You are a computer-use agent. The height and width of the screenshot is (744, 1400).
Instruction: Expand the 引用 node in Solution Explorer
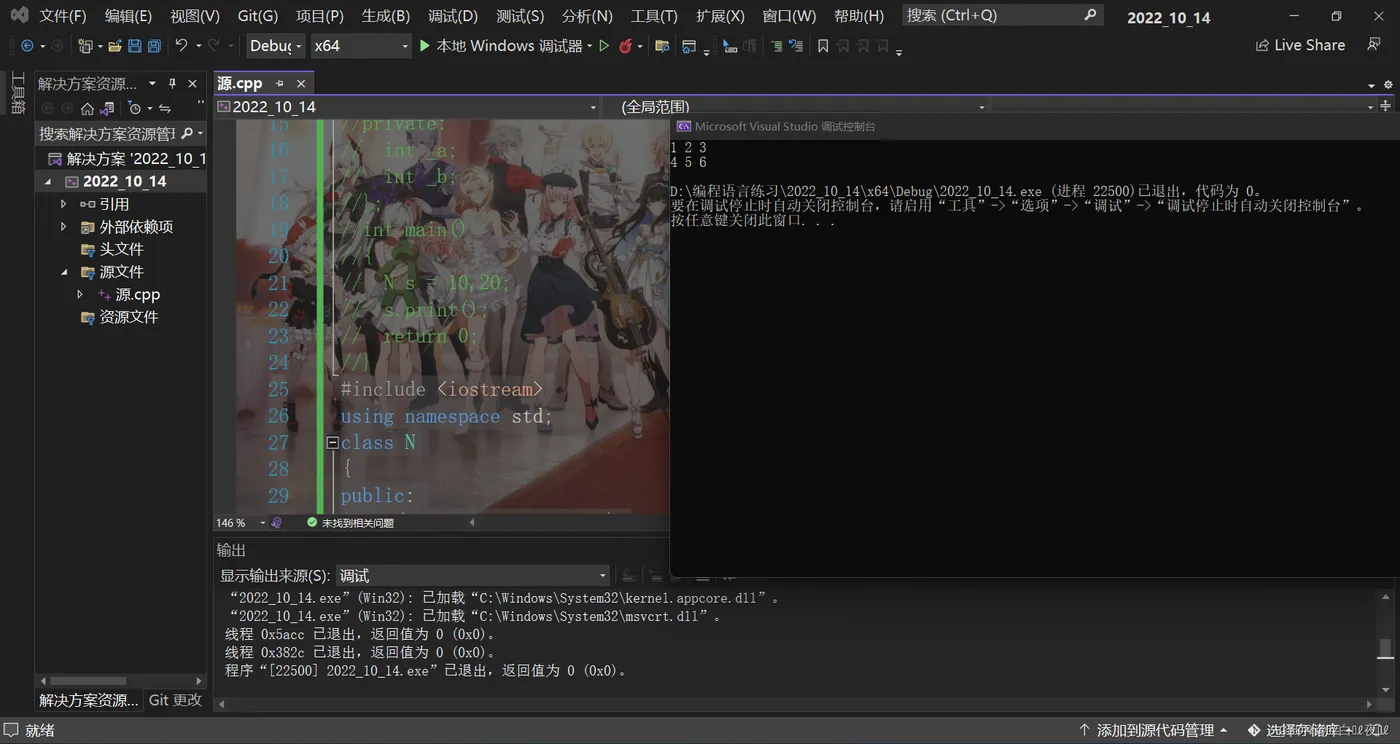pos(64,204)
